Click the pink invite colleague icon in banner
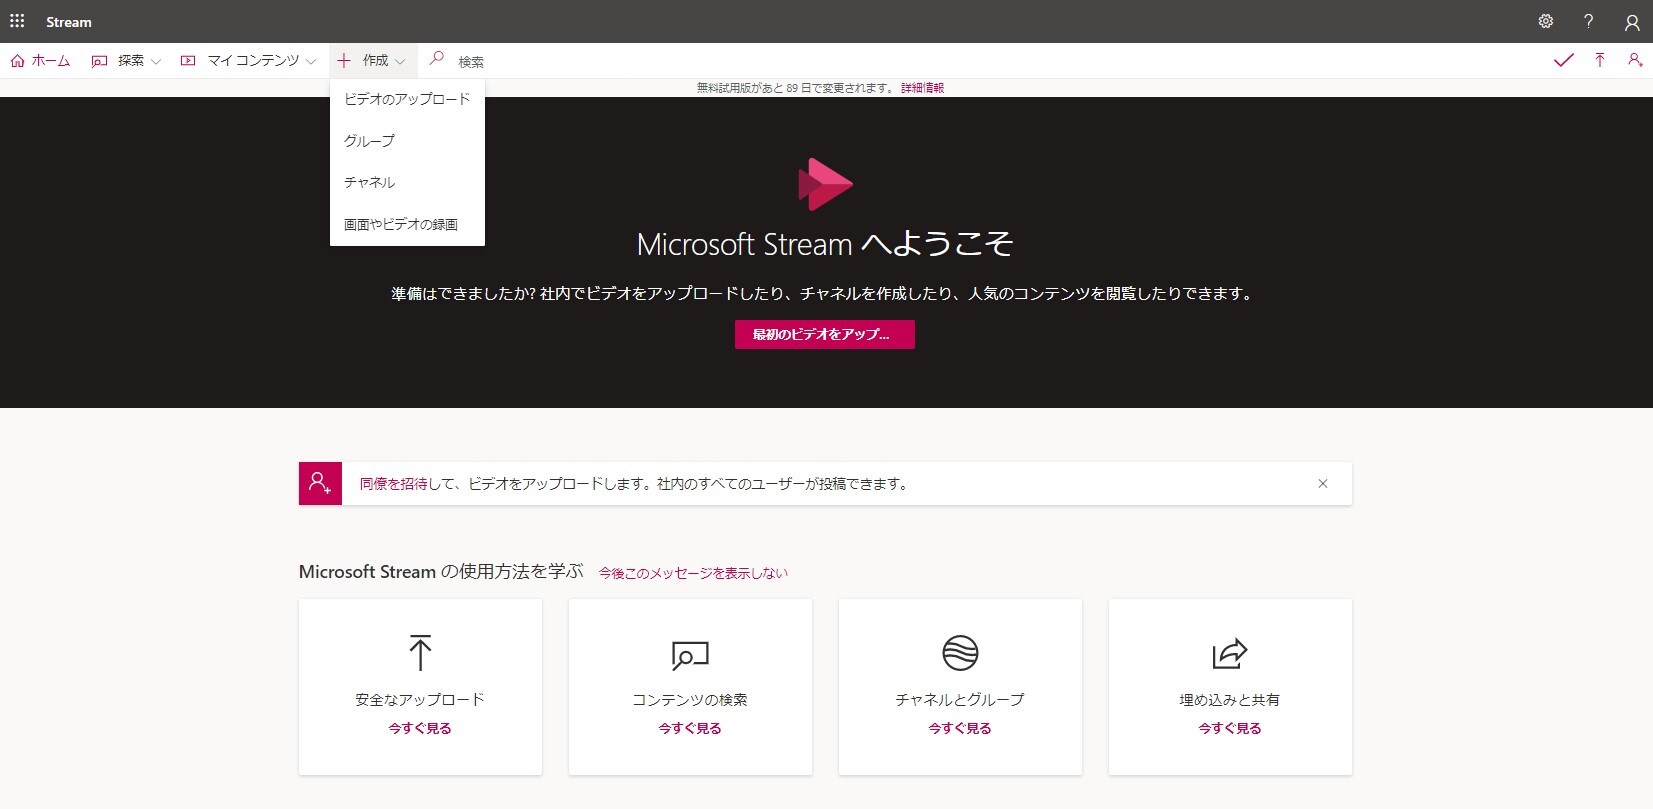 point(320,483)
